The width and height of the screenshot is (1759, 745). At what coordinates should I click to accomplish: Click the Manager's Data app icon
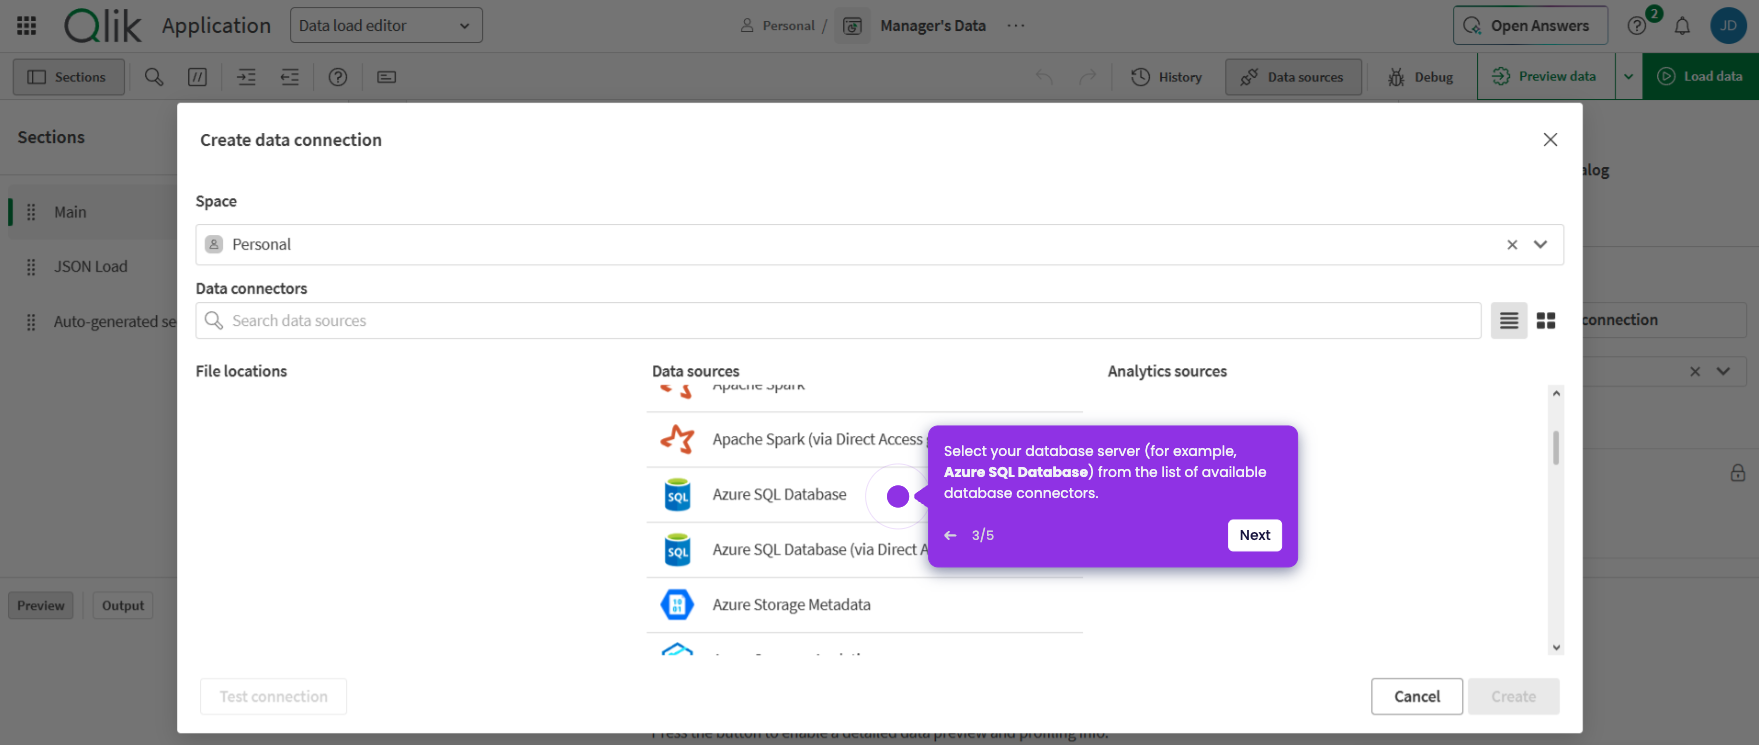(852, 26)
